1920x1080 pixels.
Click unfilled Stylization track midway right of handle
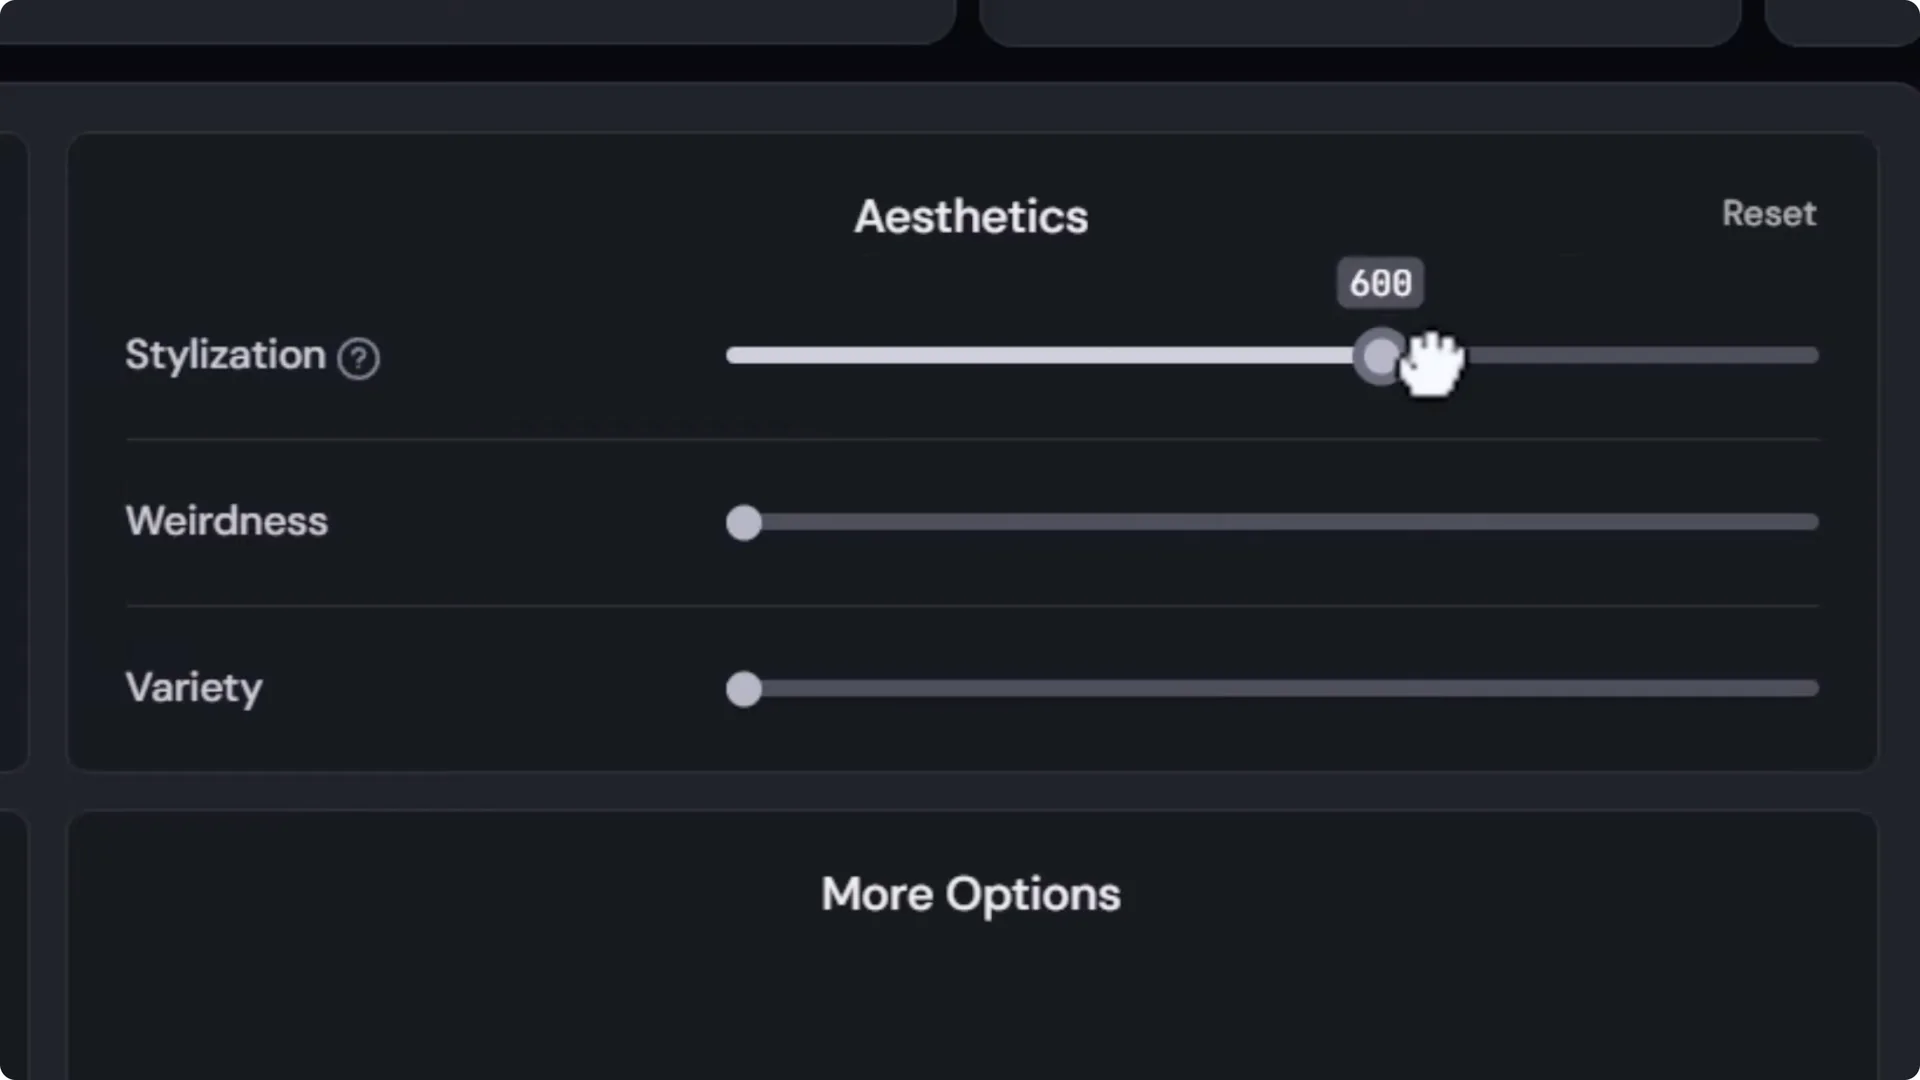(1640, 356)
